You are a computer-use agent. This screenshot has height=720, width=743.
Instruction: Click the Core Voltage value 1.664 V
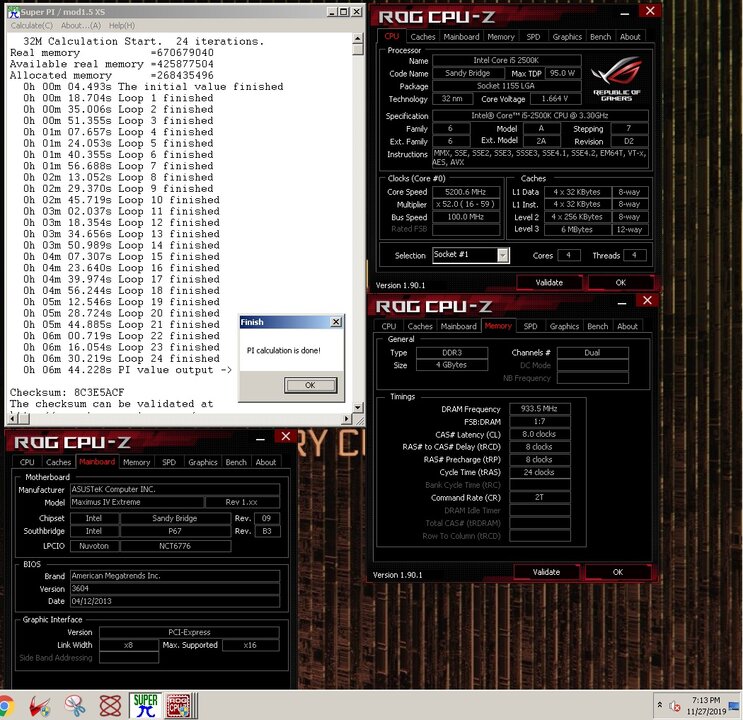pyautogui.click(x=555, y=99)
